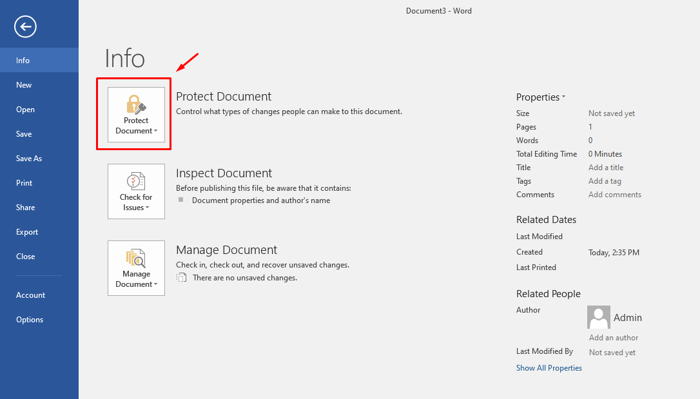The height and width of the screenshot is (399, 700).
Task: Open Word Options from sidebar
Action: pos(39,320)
